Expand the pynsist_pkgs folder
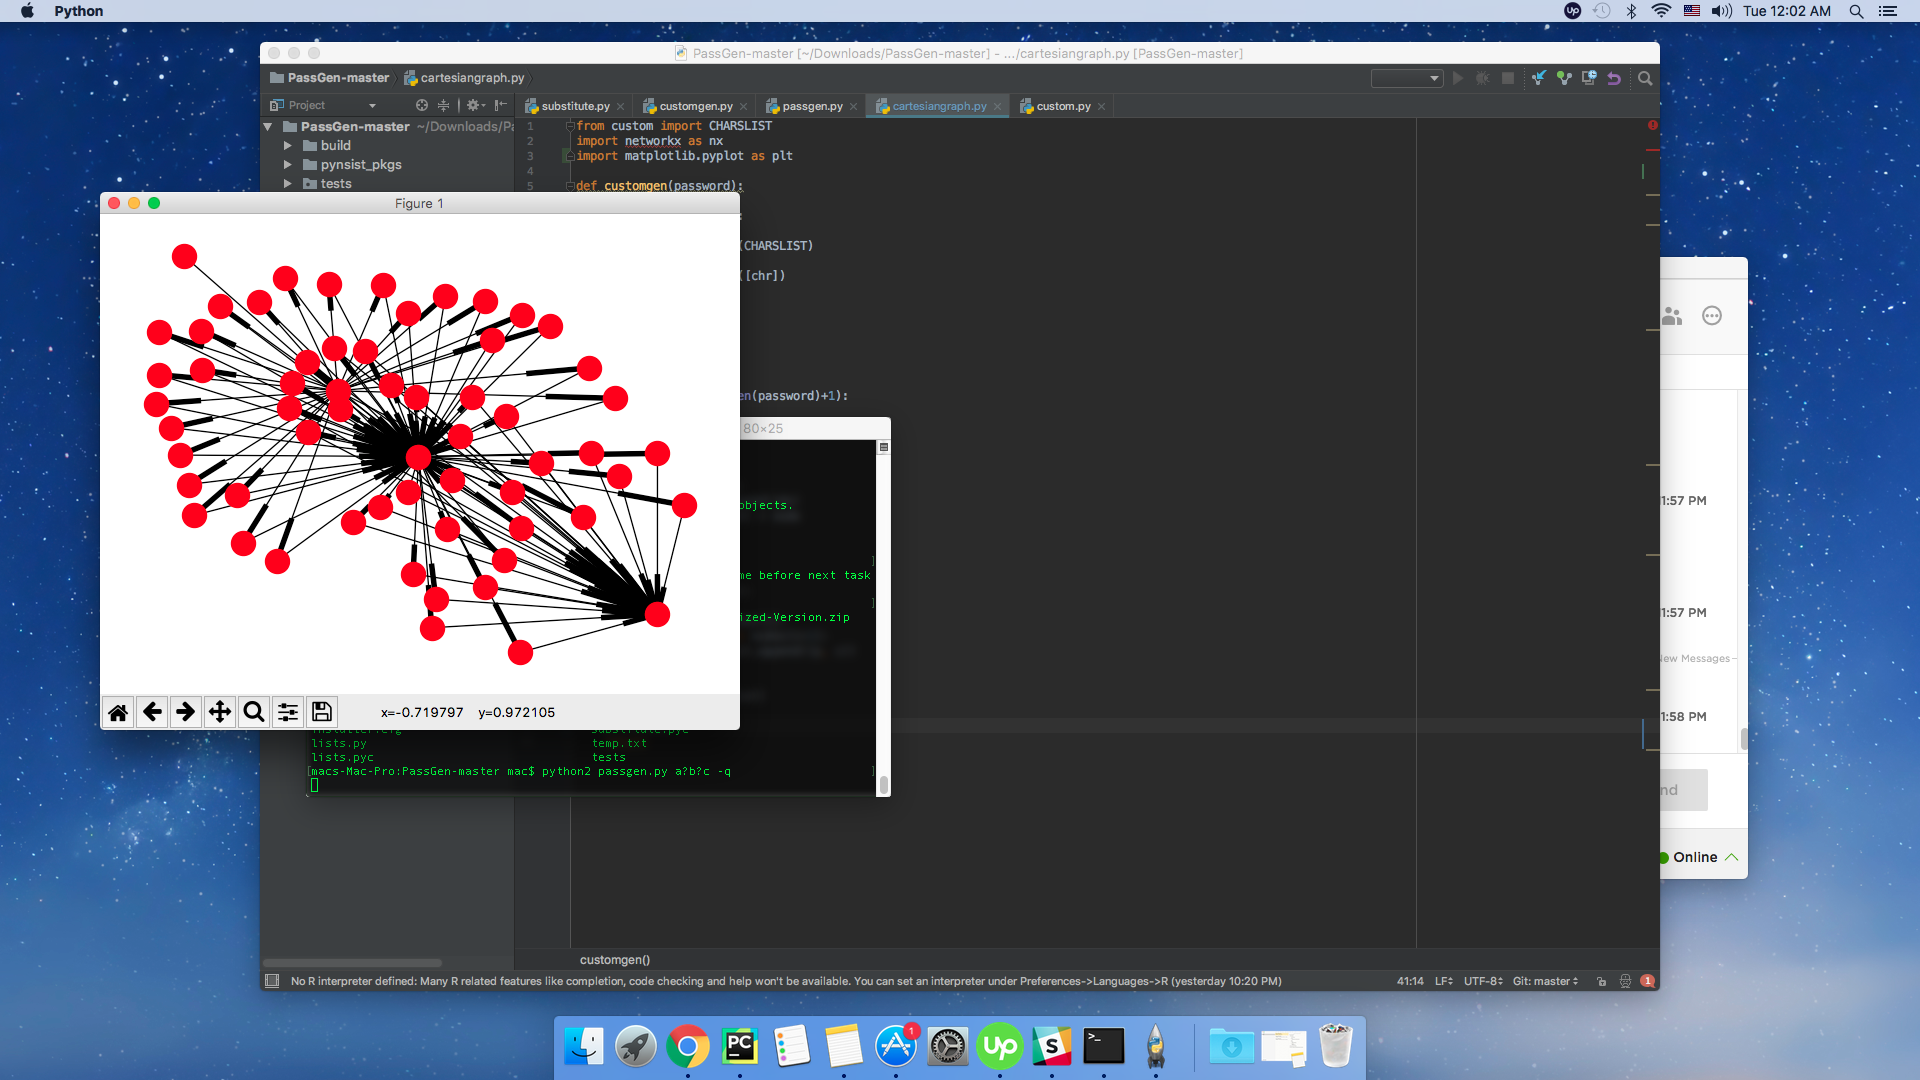Viewport: 1920px width, 1080px height. (288, 165)
